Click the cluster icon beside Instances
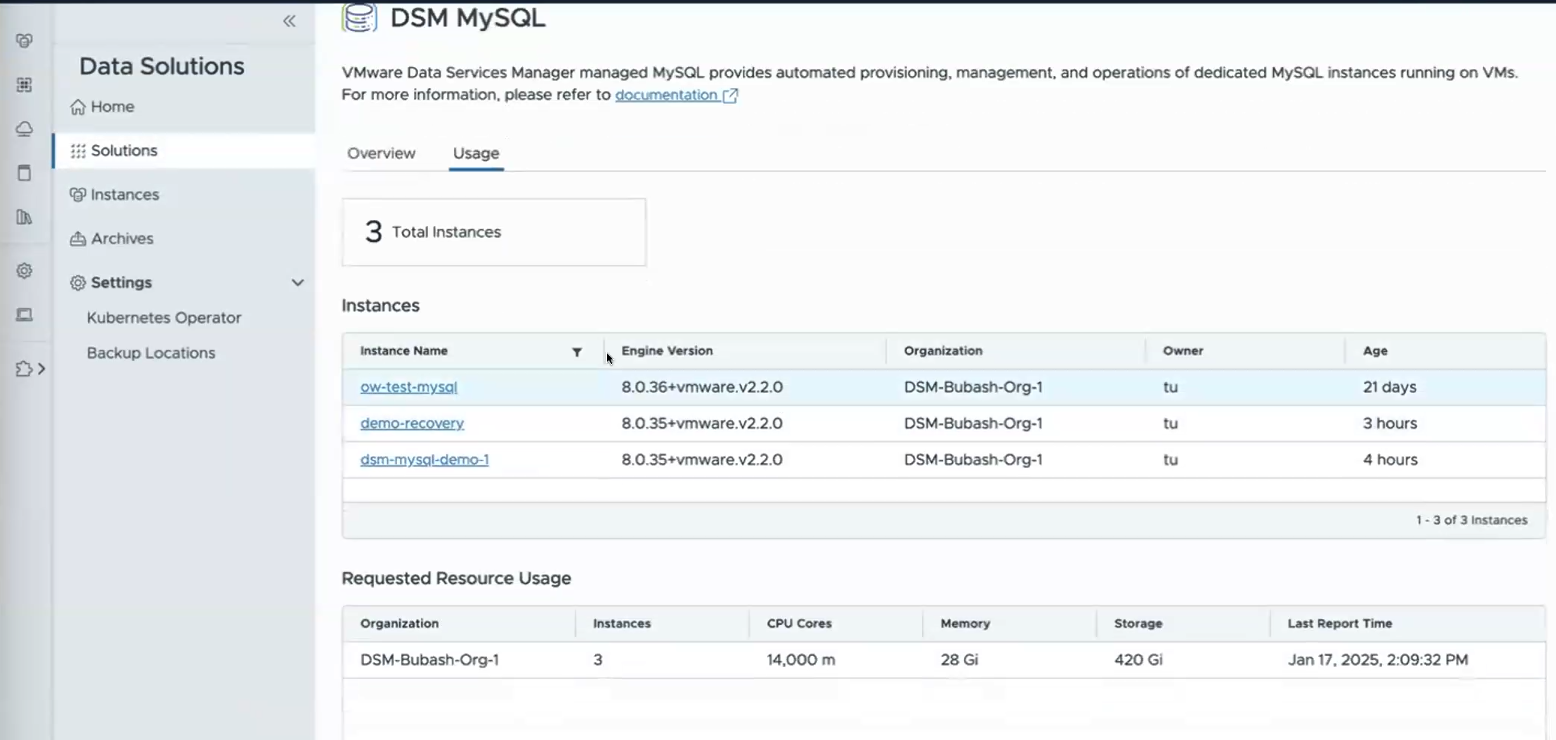This screenshot has height=740, width=1556. [x=78, y=195]
